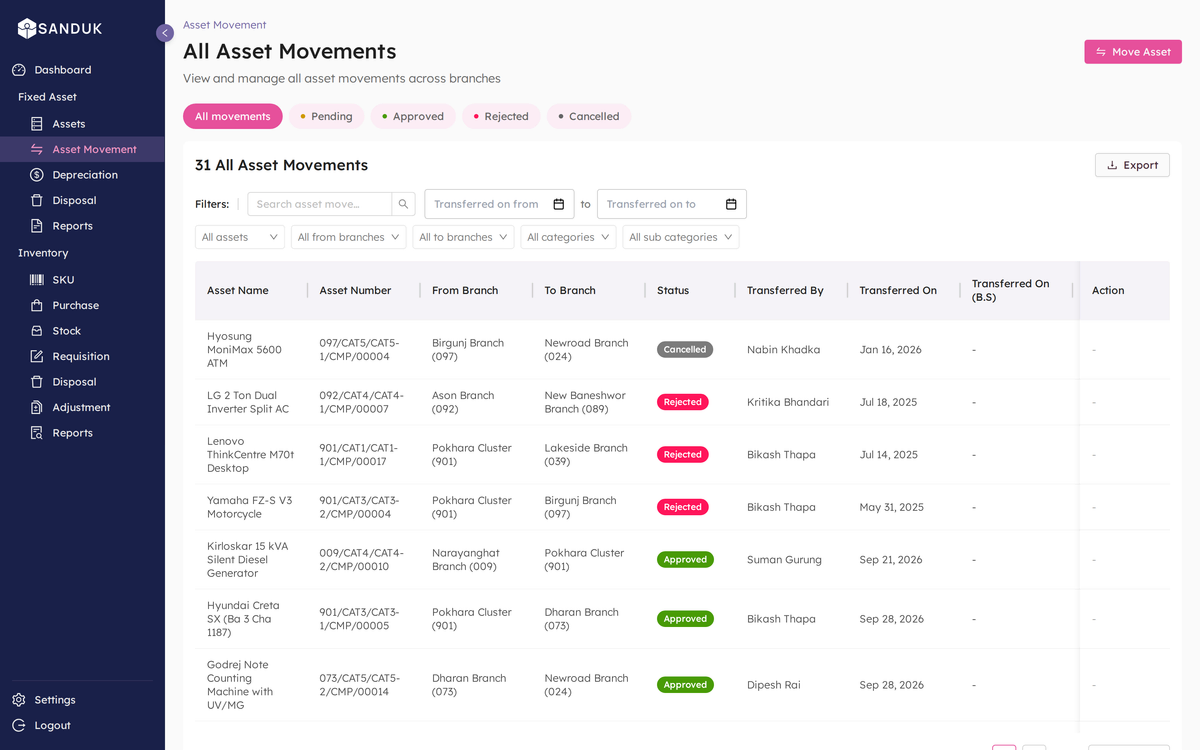Click the Asset Movement breadcrumb link
Image resolution: width=1200 pixels, height=750 pixels.
tap(225, 25)
